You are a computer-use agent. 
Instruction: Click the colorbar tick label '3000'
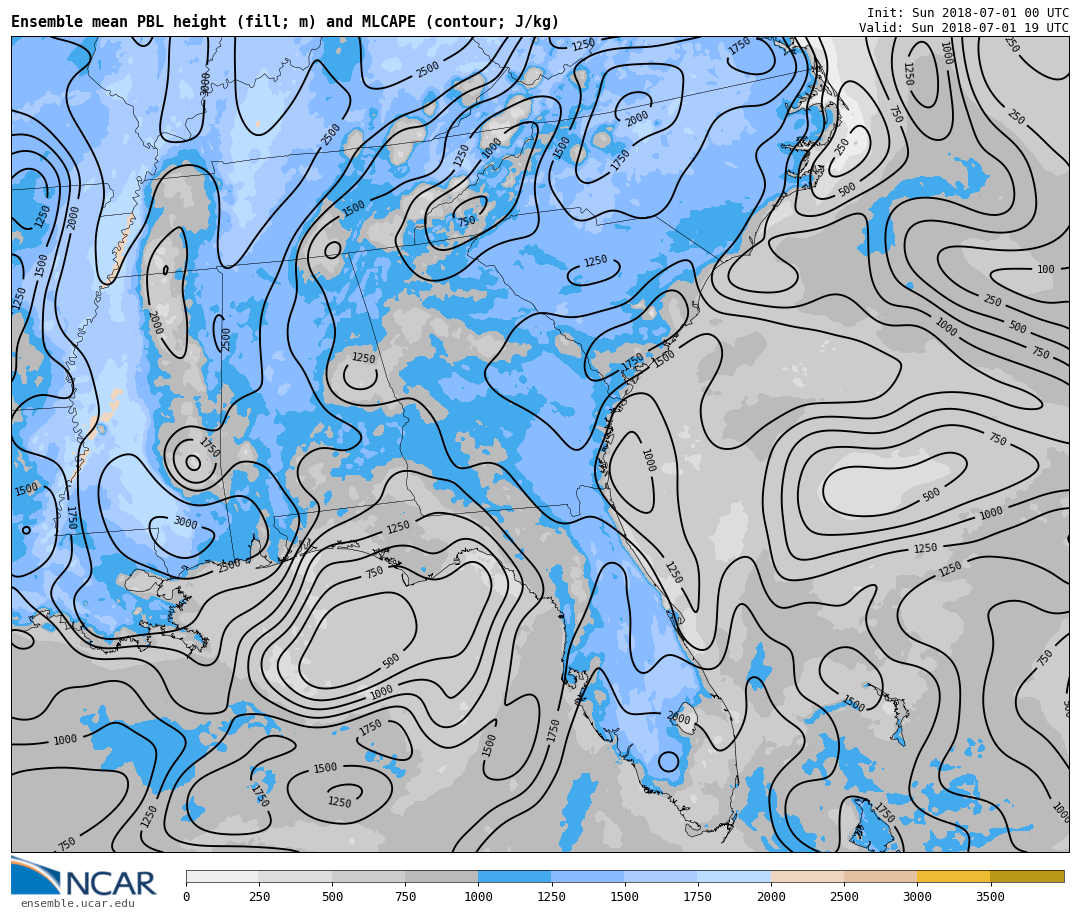coord(917,896)
